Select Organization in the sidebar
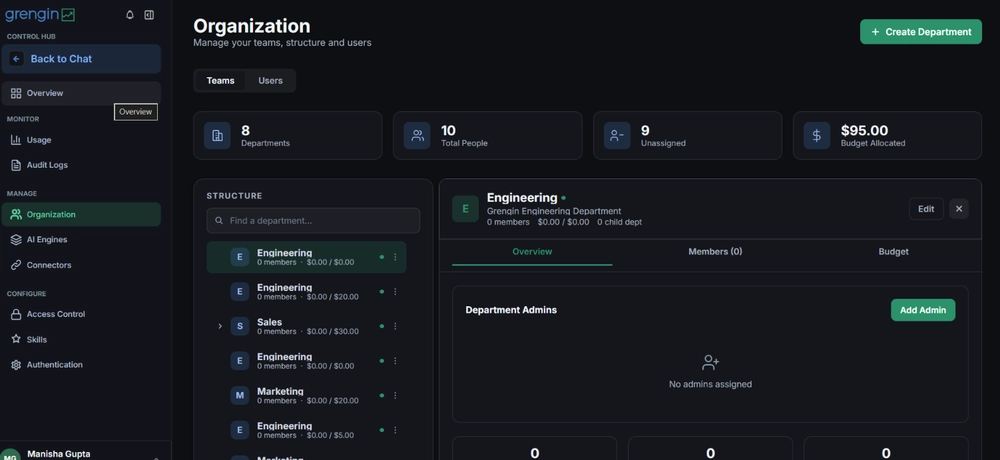Image resolution: width=1000 pixels, height=460 pixels. point(81,214)
